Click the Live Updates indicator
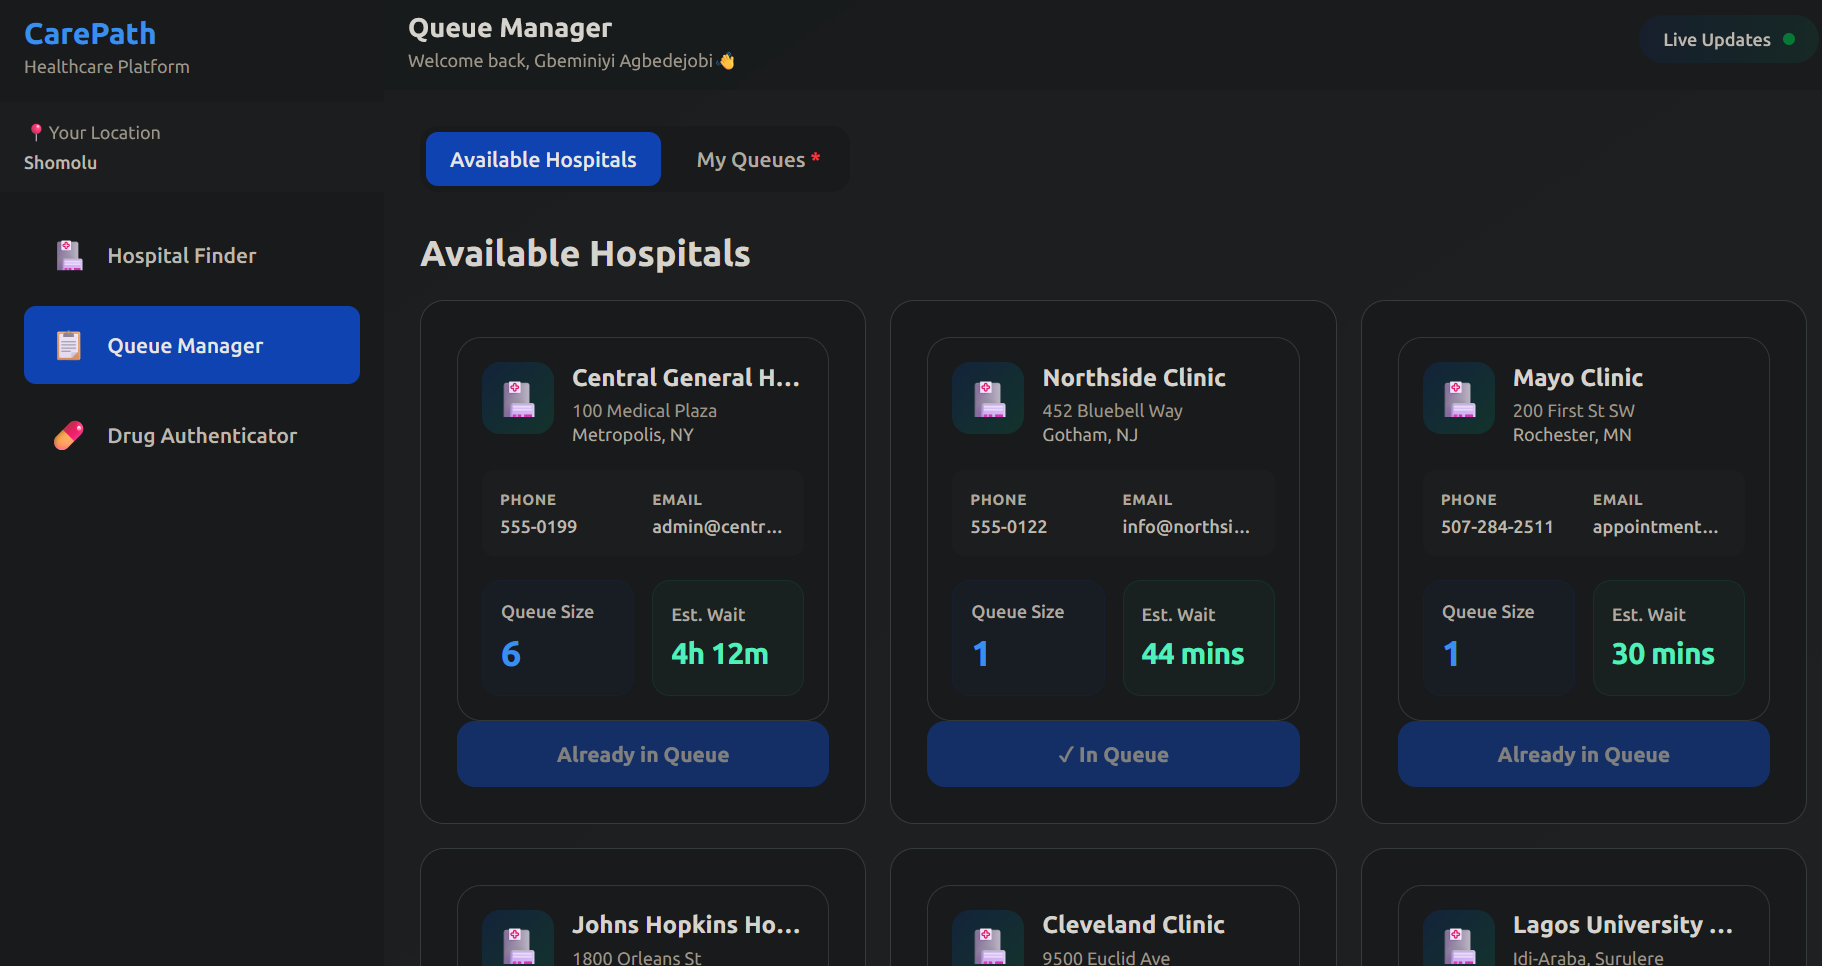This screenshot has height=966, width=1822. pos(1728,40)
